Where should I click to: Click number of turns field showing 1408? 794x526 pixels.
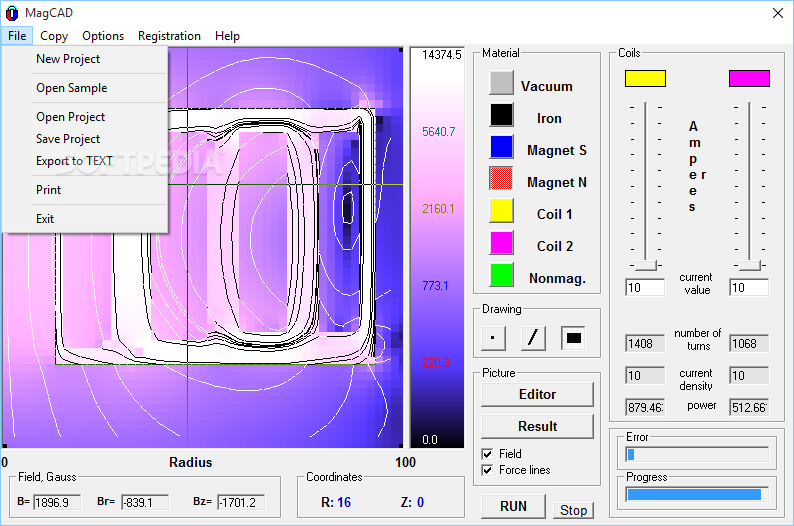tap(645, 344)
